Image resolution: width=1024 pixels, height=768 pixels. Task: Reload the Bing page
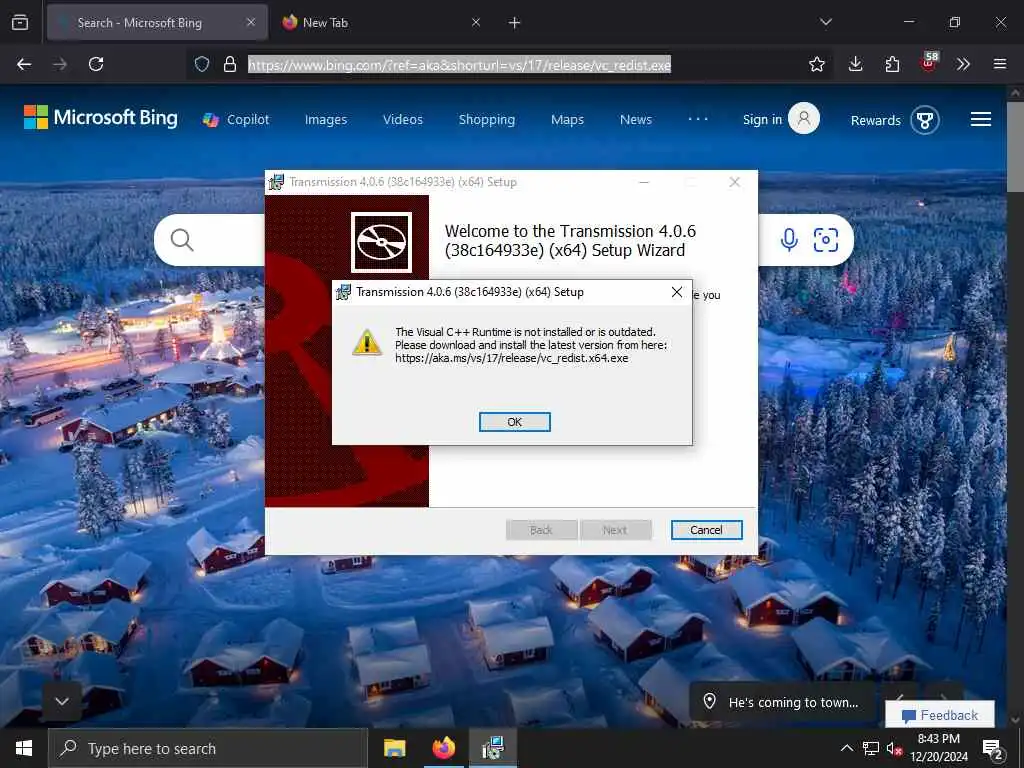(x=96, y=64)
